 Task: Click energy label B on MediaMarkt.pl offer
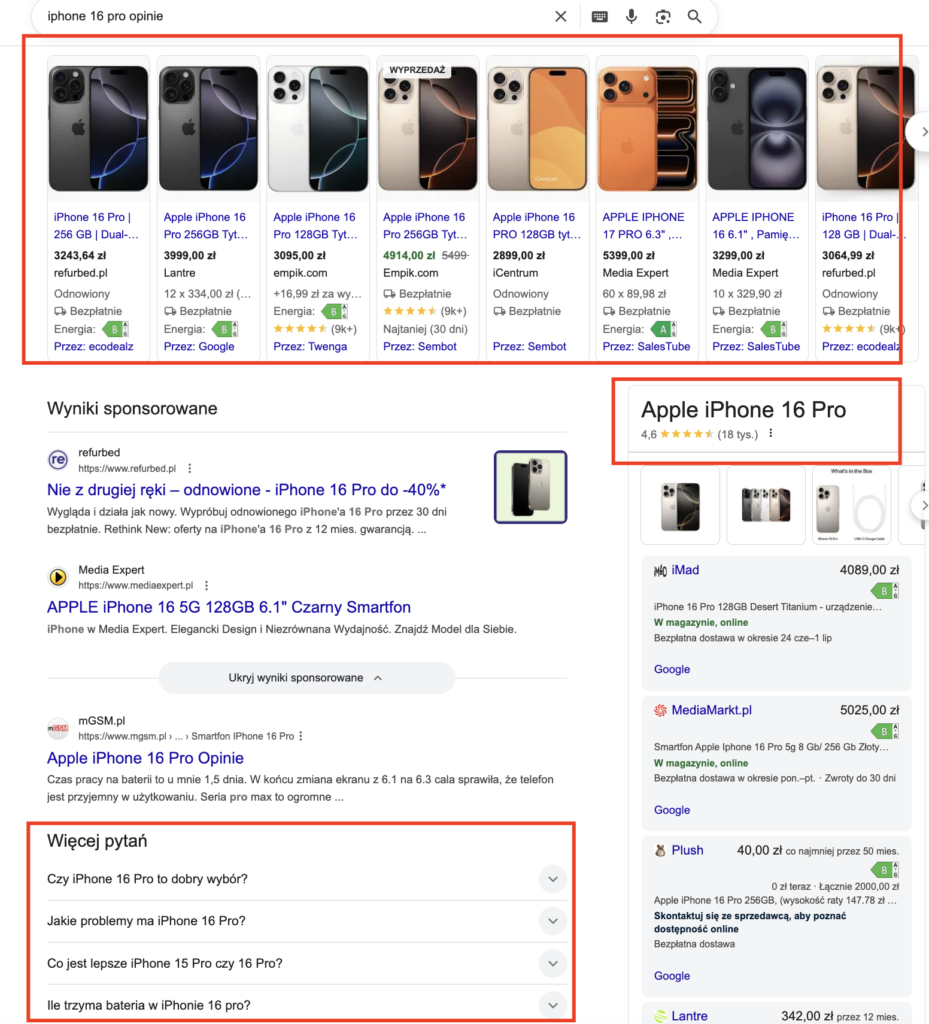[x=885, y=731]
